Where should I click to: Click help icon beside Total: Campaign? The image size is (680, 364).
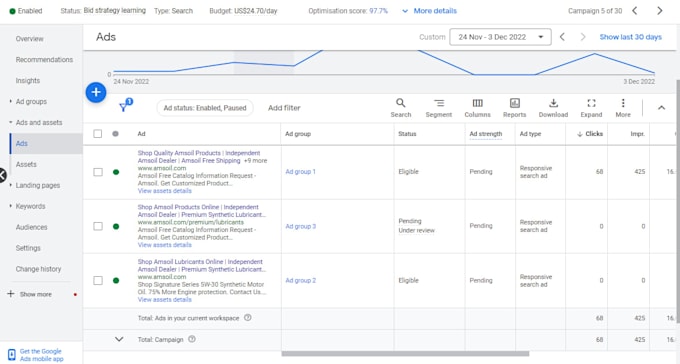192,339
